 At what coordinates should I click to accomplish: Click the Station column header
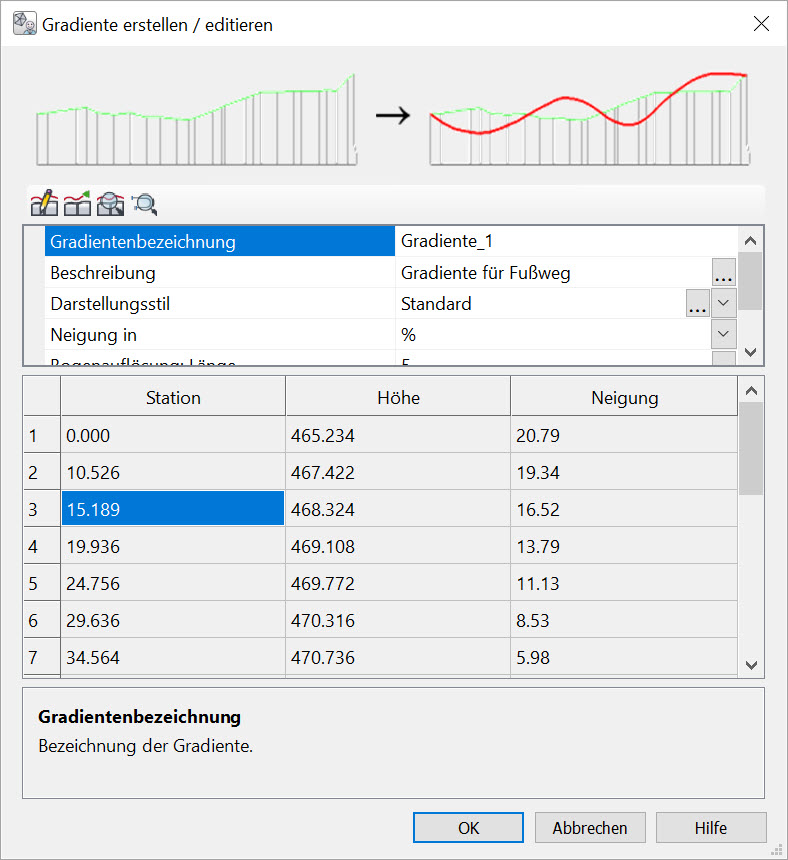click(173, 398)
